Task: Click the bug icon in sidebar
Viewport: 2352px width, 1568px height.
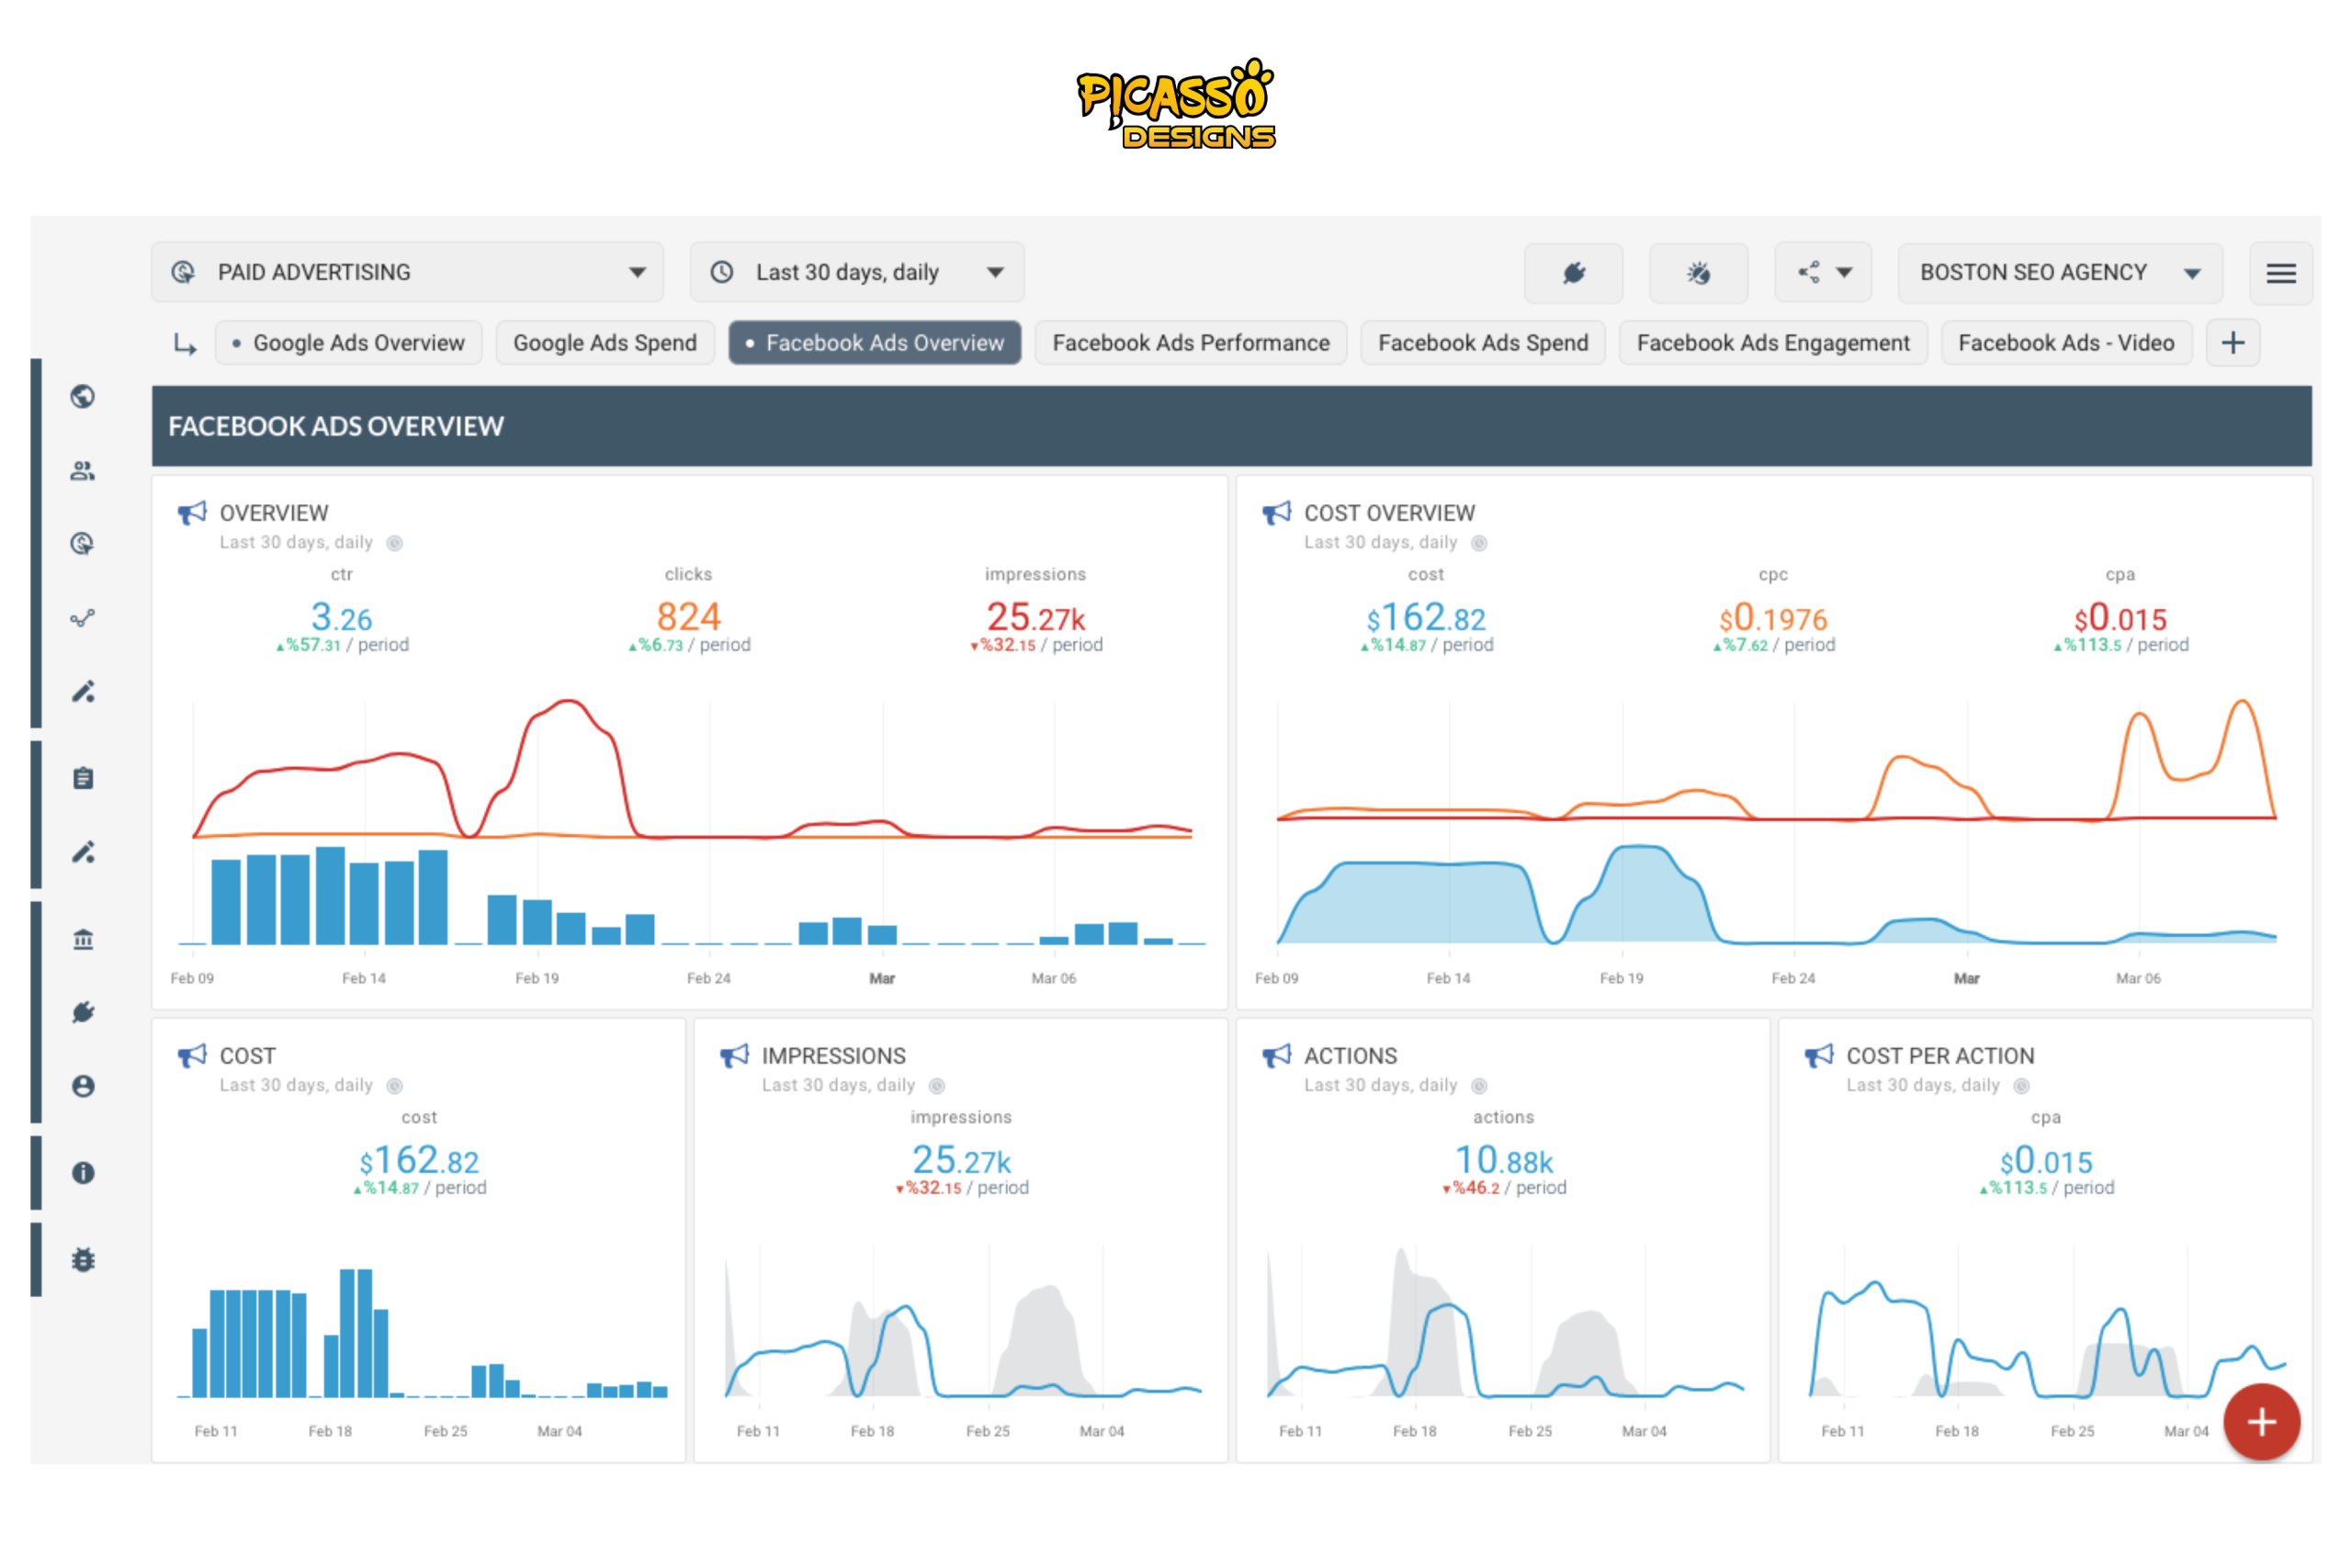Action: click(x=83, y=1260)
